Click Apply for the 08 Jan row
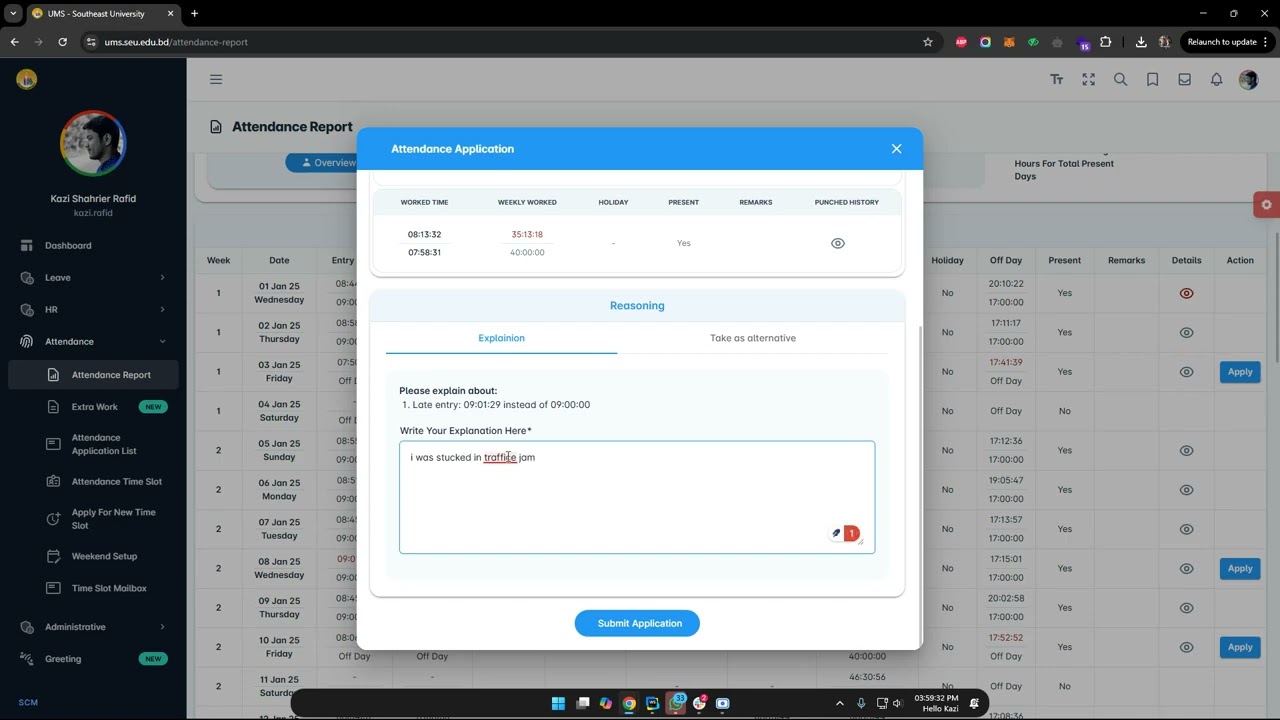The width and height of the screenshot is (1280, 720). point(1240,569)
